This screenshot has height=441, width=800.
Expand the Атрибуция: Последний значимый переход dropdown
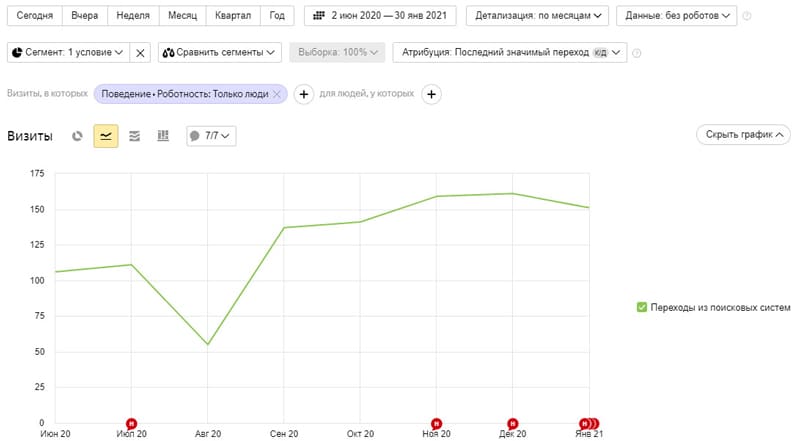point(510,53)
